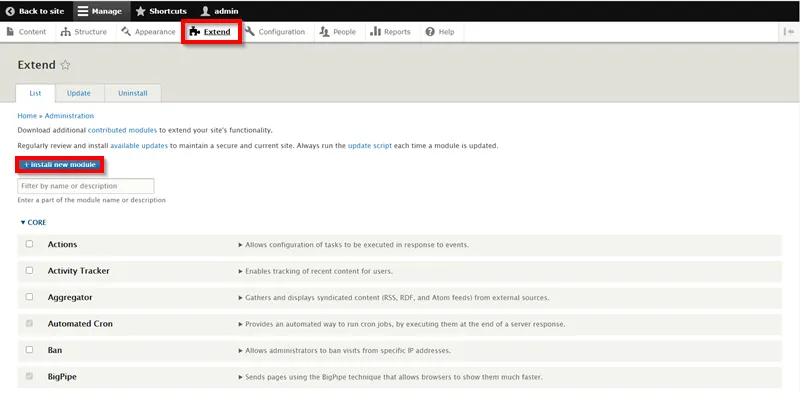Click the Aggregator module name
Viewport: 800px width, 393px height.
click(x=70, y=297)
